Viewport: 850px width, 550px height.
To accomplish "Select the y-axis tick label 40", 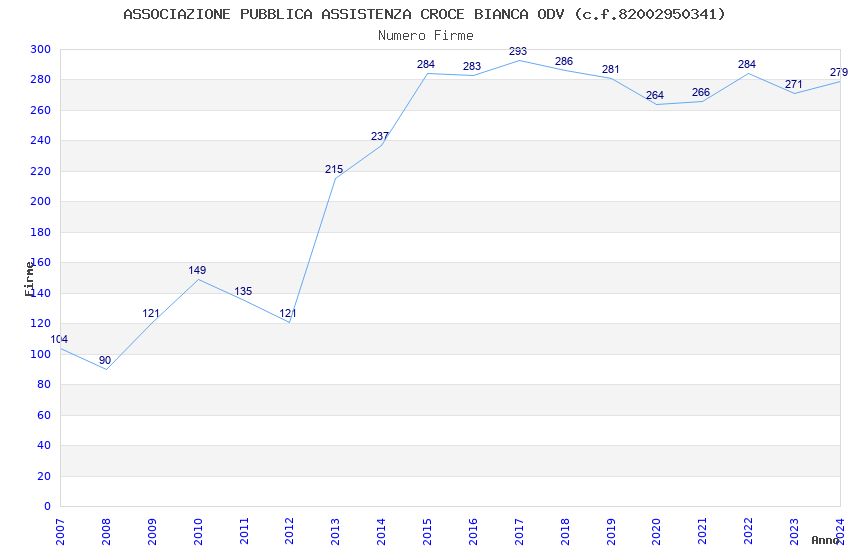I will 44,445.
